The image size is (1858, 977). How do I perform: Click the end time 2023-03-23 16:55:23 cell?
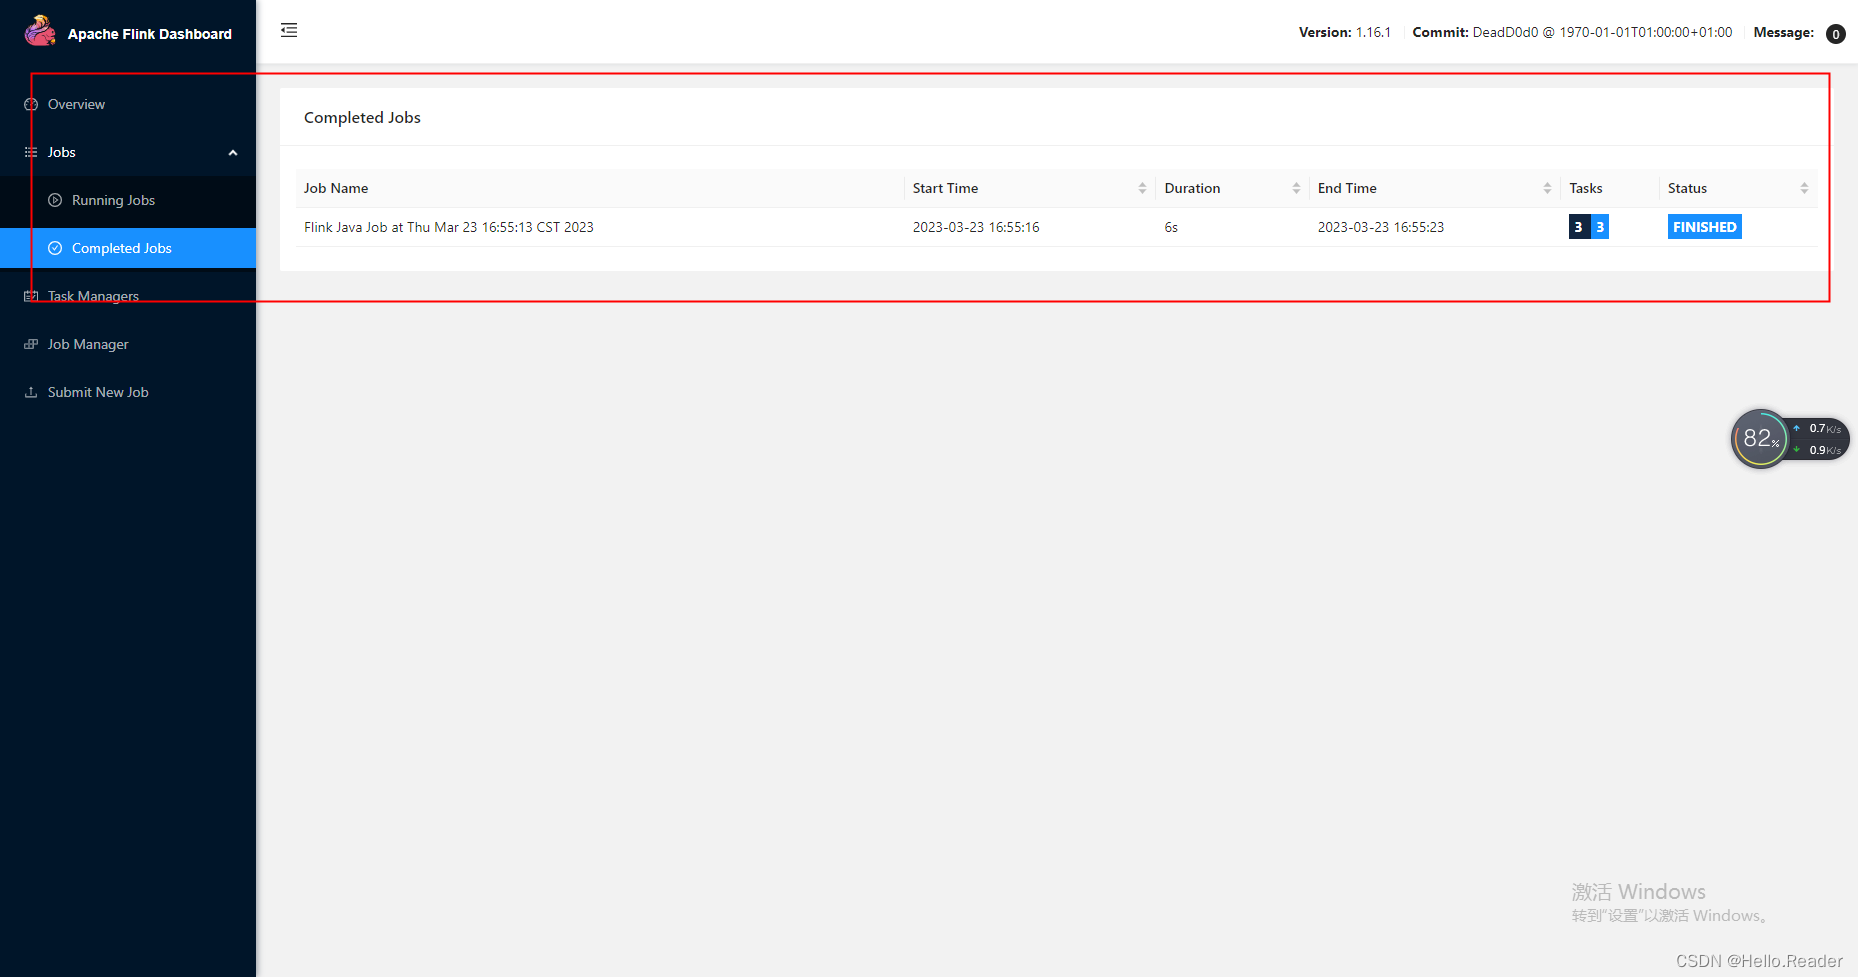(x=1381, y=227)
